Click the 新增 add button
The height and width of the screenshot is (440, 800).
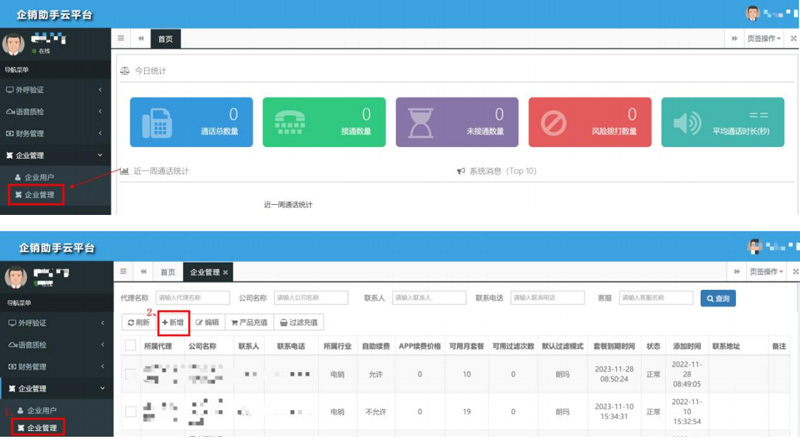(x=173, y=323)
